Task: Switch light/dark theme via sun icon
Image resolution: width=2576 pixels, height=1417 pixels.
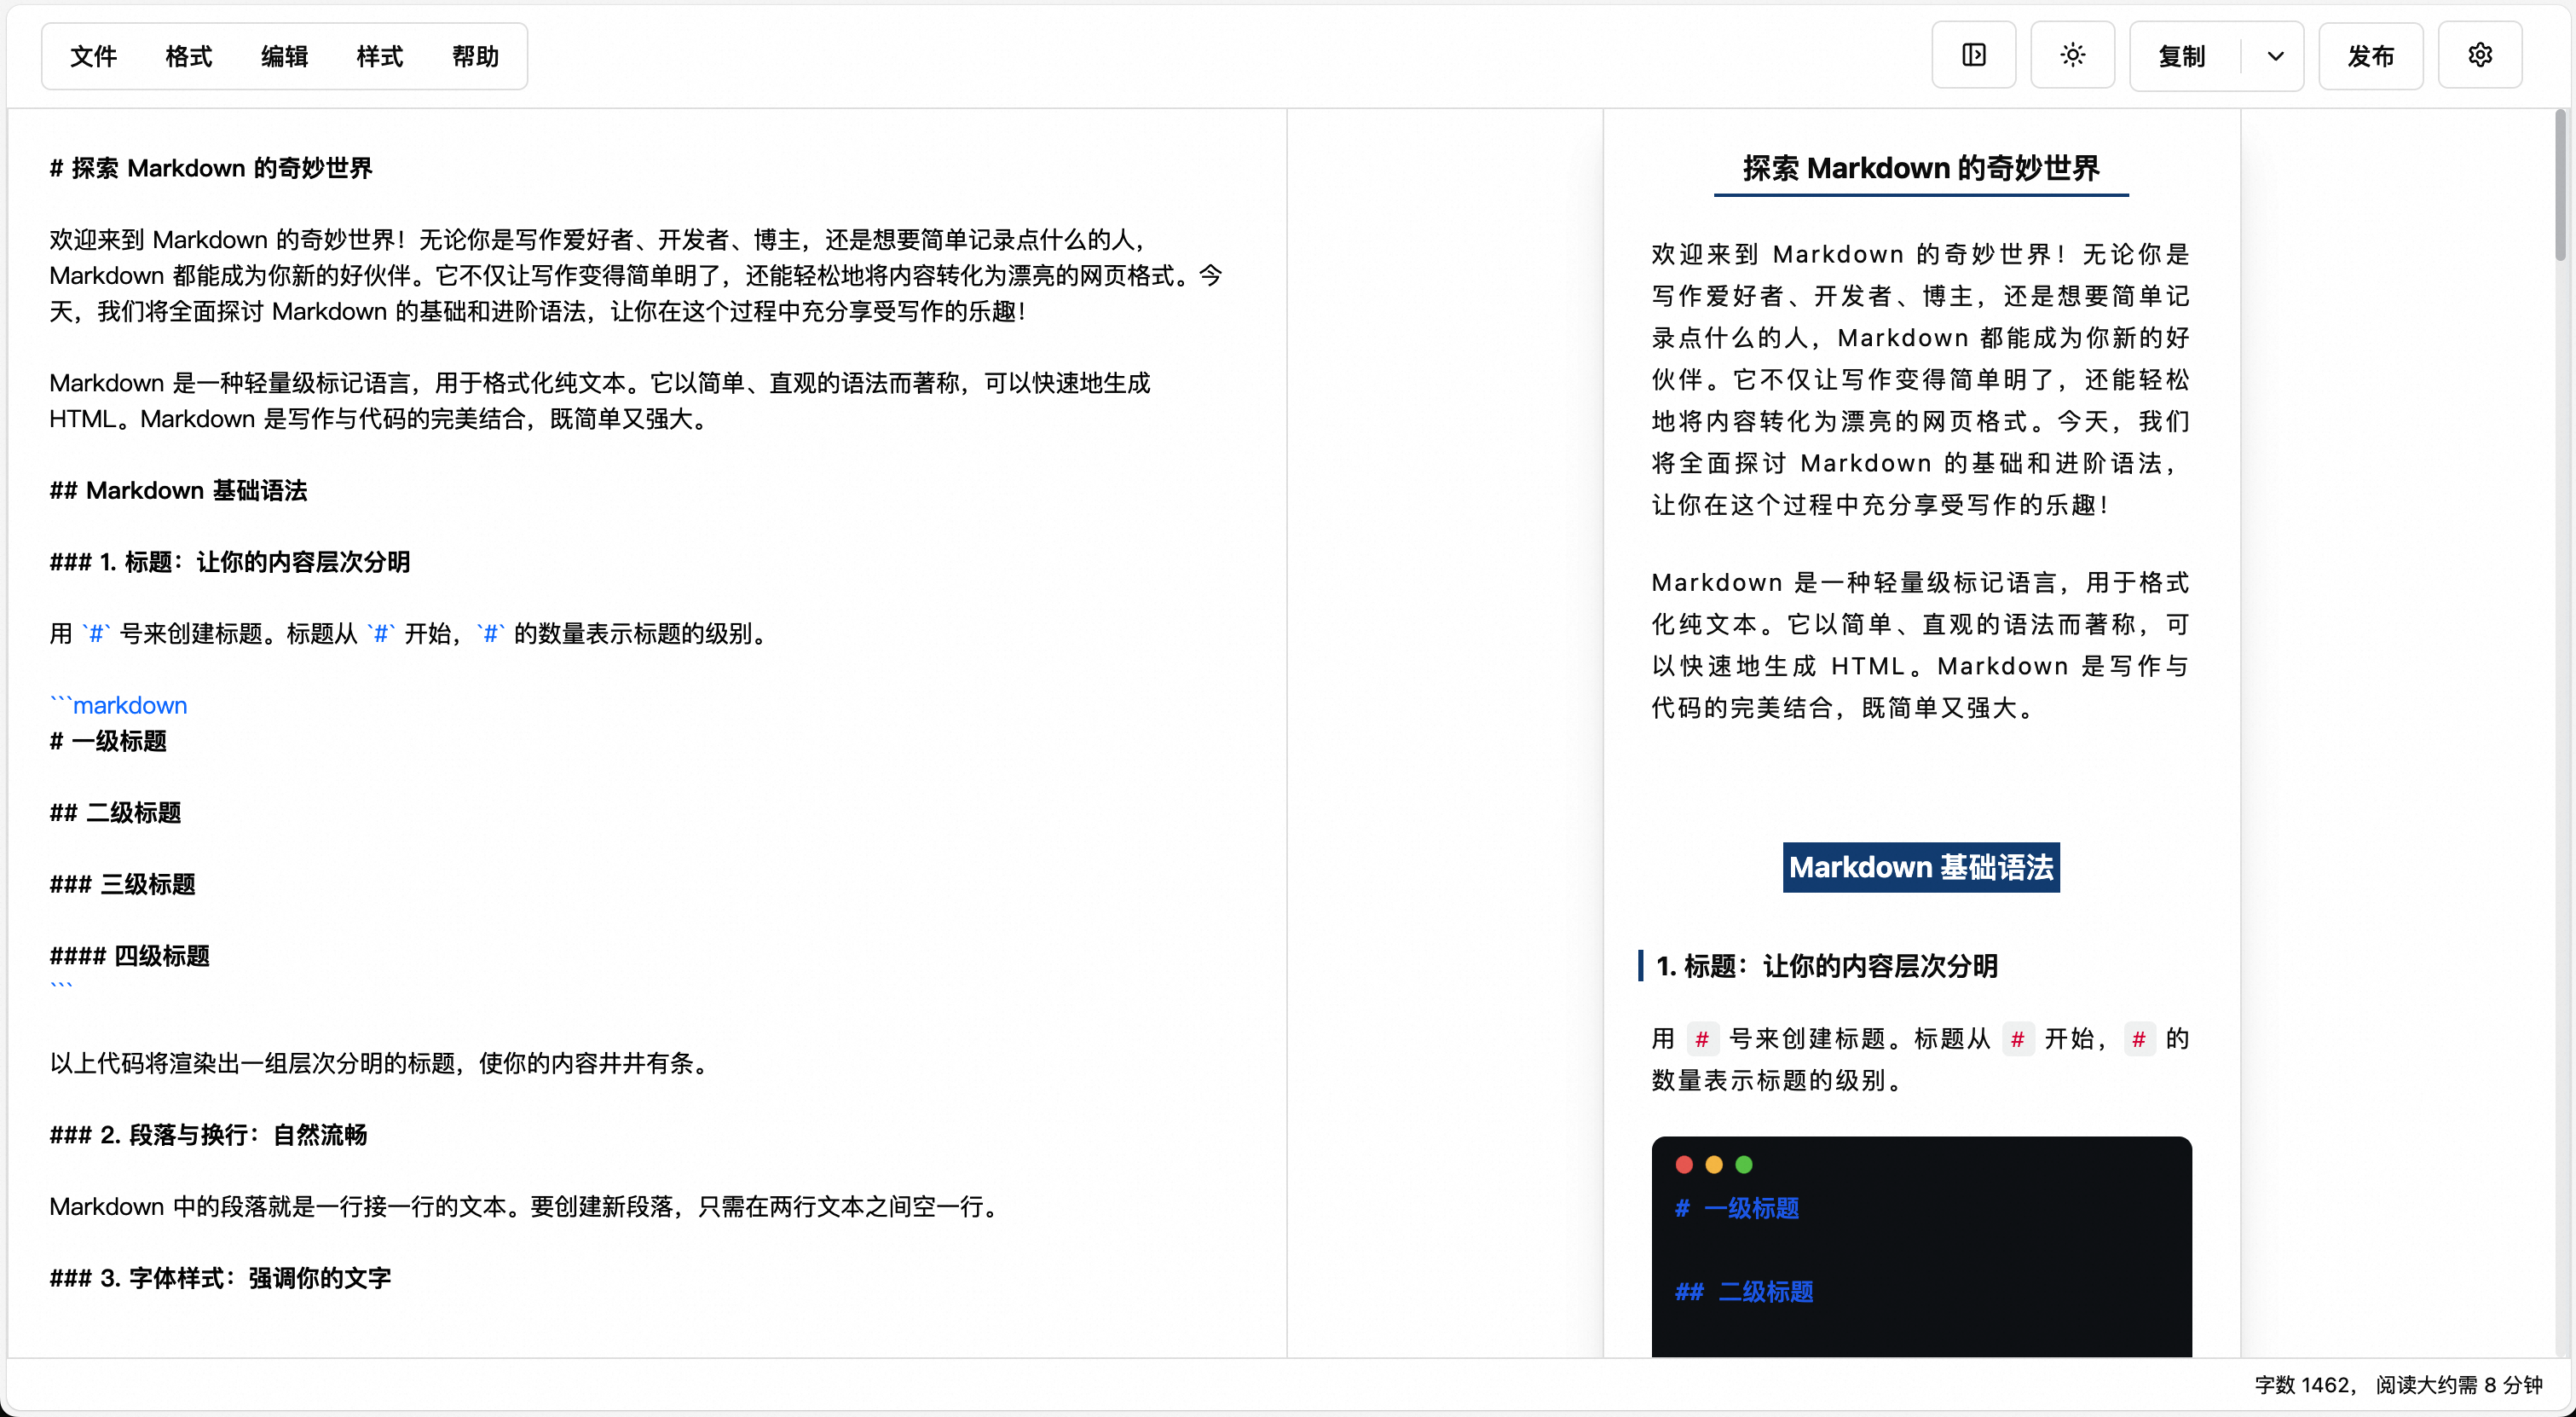Action: [x=2072, y=55]
